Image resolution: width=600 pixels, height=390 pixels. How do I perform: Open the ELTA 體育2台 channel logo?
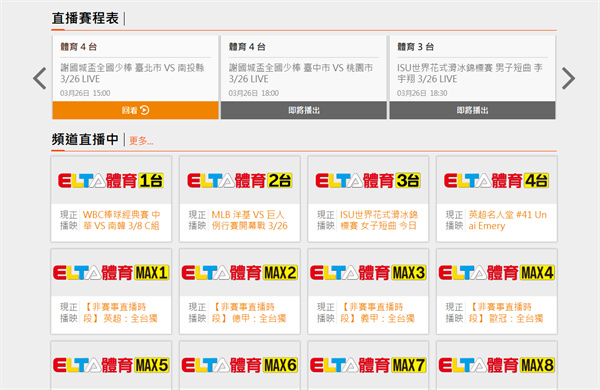(240, 180)
